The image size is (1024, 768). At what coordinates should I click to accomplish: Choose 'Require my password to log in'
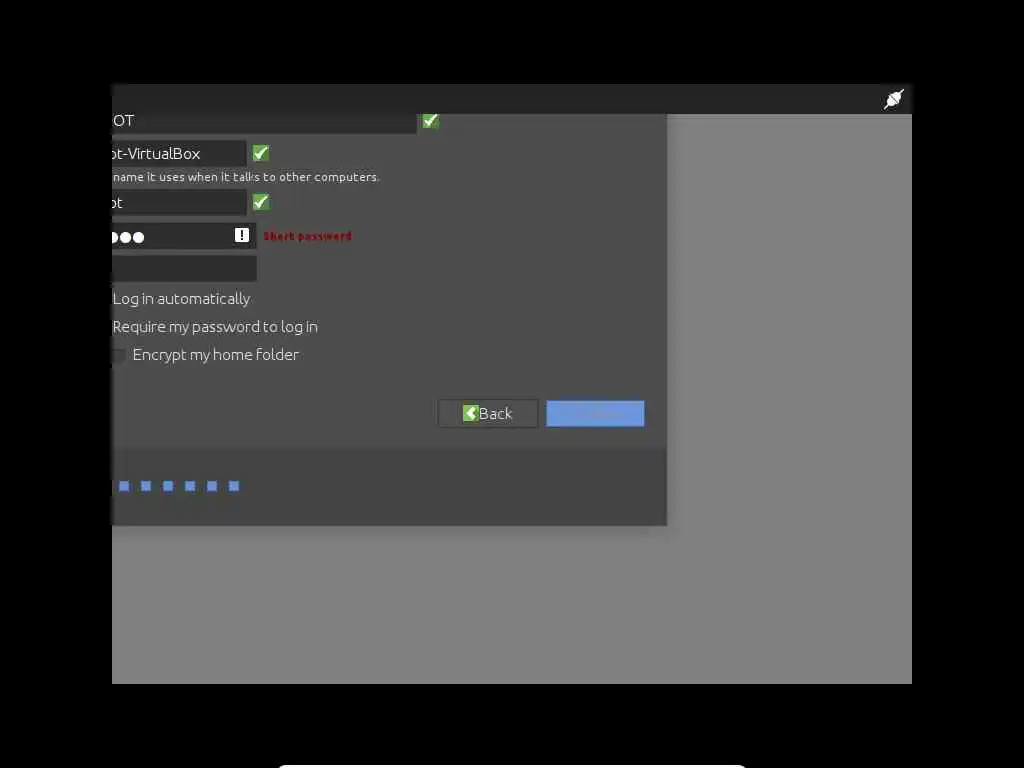pos(215,327)
